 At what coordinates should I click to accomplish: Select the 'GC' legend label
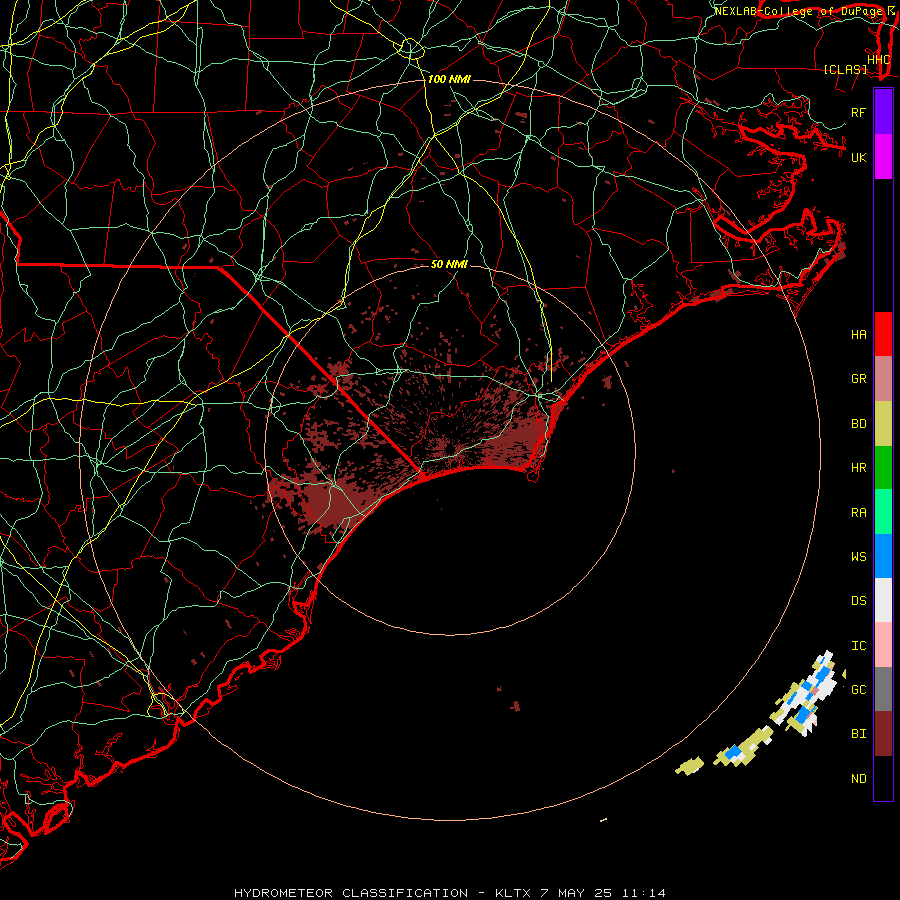858,689
